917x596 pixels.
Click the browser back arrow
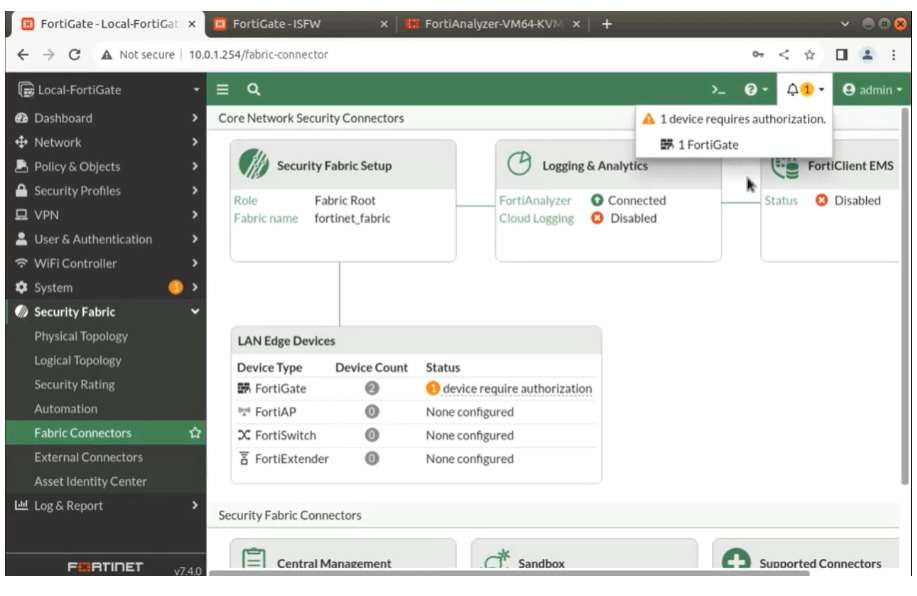[23, 54]
